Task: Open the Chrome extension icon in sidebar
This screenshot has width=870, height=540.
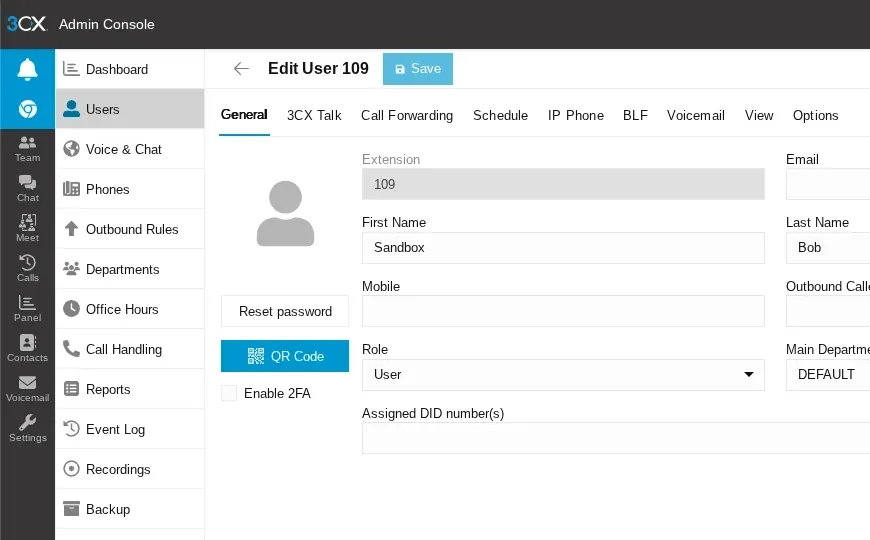Action: point(27,109)
